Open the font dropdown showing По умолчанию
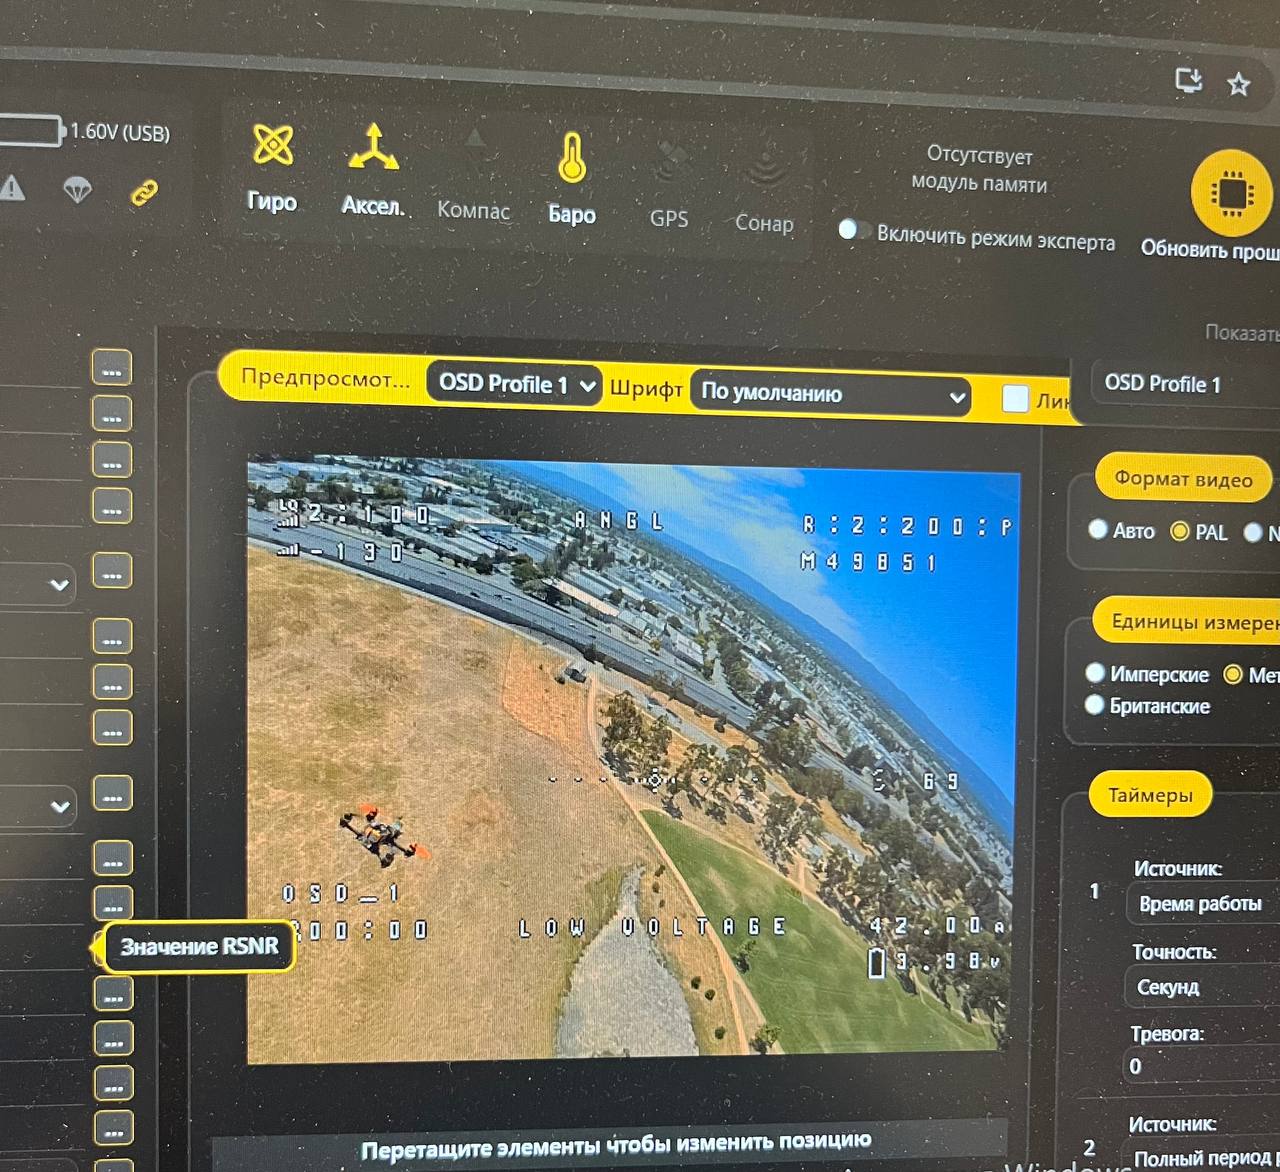 point(830,394)
